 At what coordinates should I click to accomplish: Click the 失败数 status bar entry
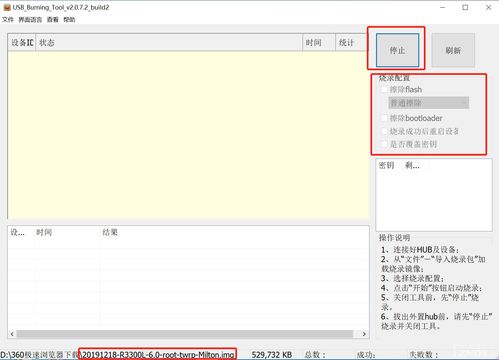423,355
